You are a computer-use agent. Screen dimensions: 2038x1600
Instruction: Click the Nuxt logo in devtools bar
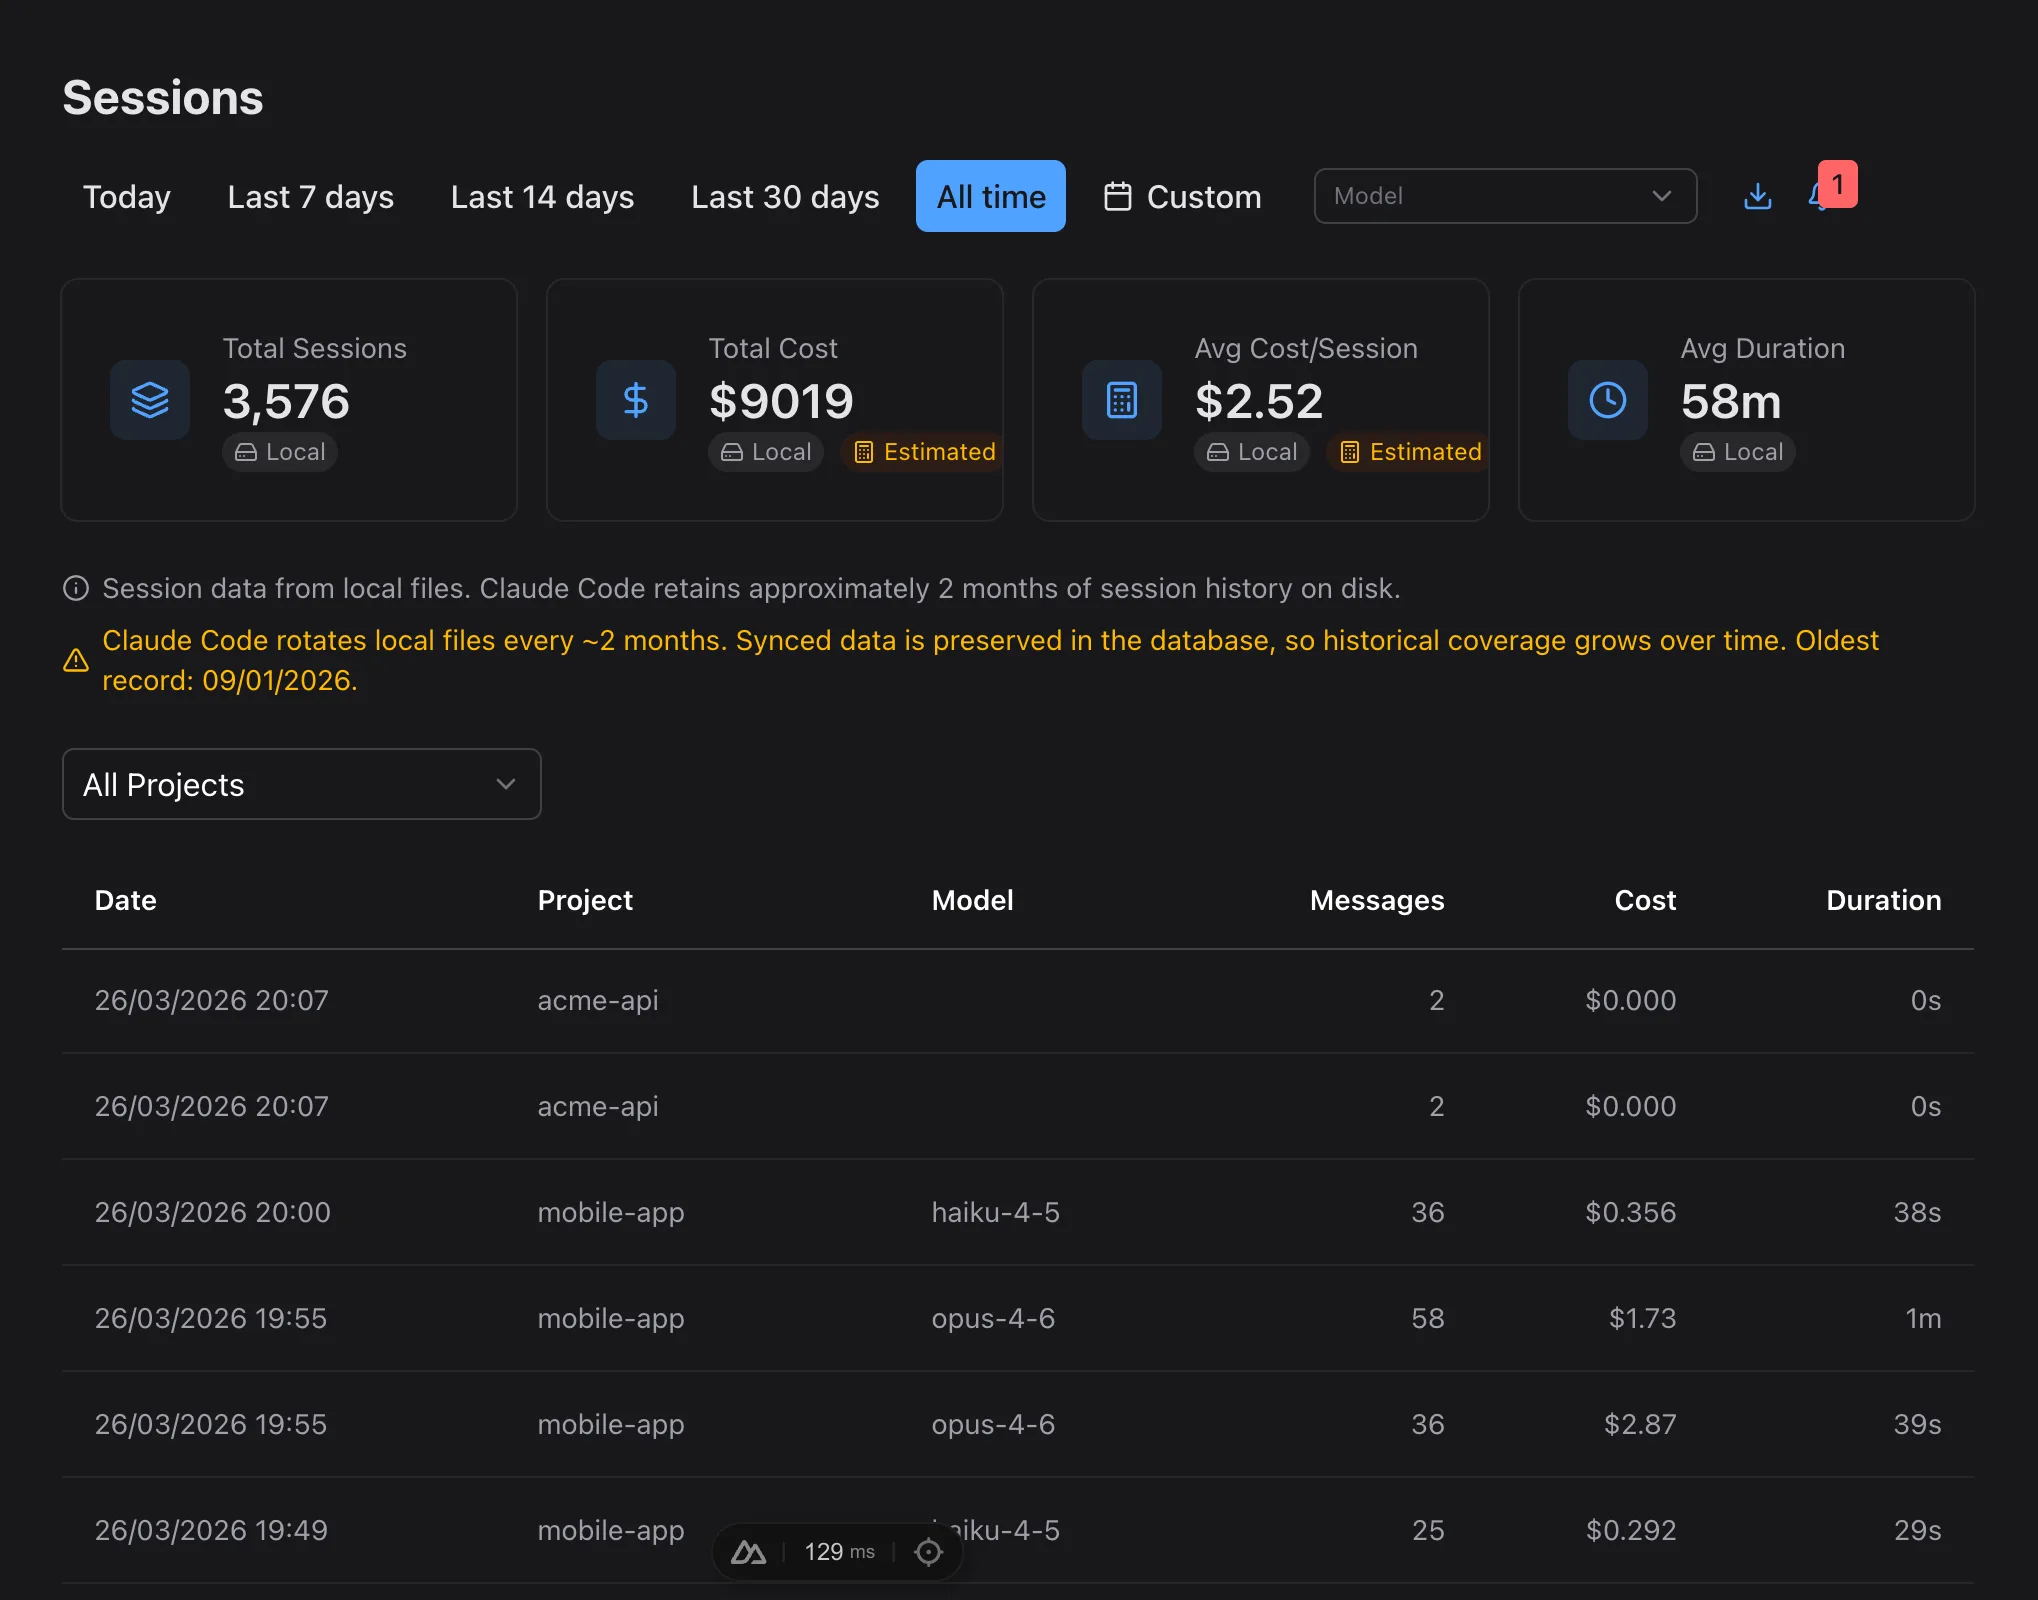[748, 1552]
